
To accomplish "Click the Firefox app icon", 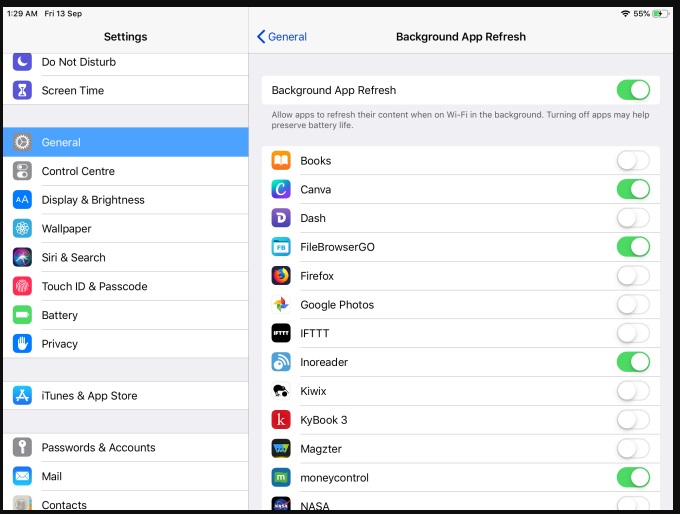I will 281,275.
